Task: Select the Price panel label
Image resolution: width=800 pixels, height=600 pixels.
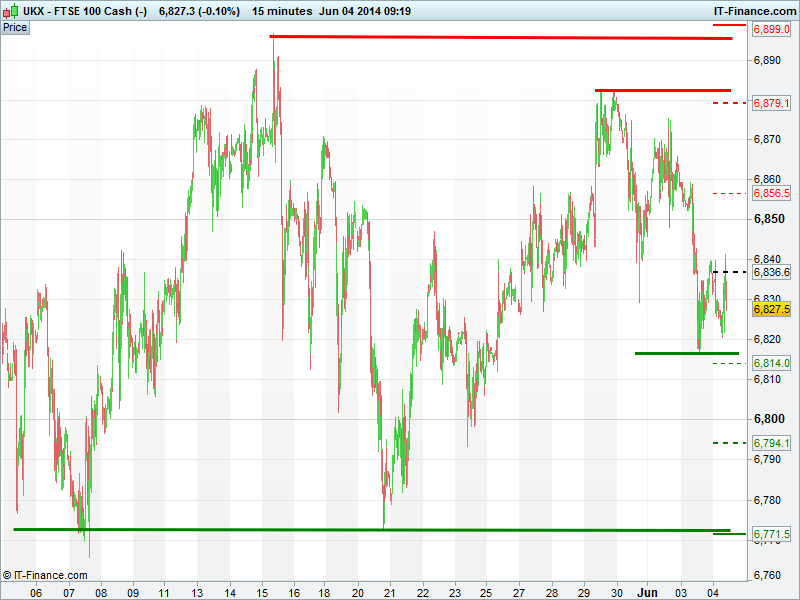Action: (15, 27)
